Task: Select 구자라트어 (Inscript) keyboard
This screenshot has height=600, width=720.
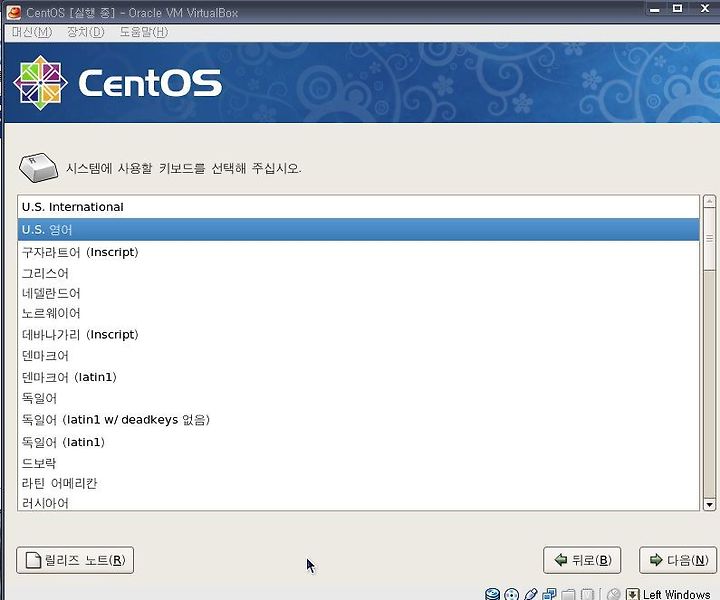Action: coord(358,252)
